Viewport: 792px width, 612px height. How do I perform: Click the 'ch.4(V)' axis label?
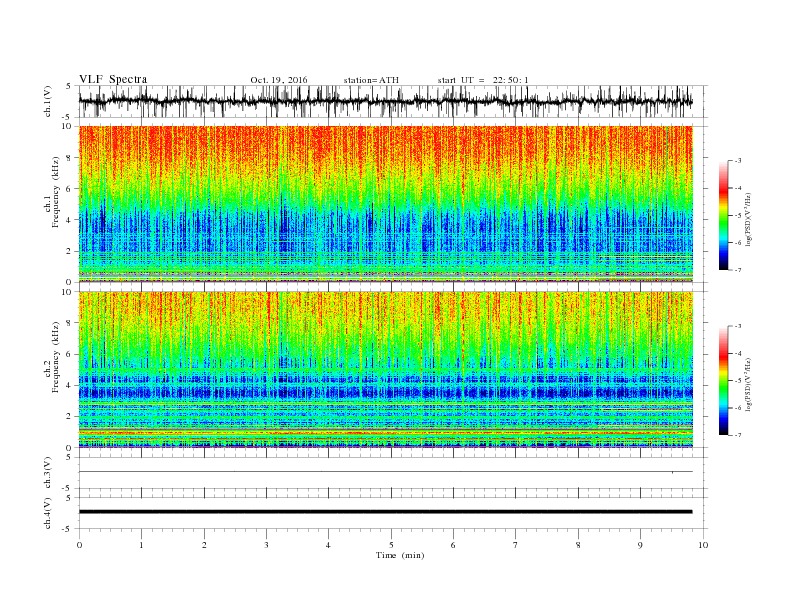(x=48, y=513)
